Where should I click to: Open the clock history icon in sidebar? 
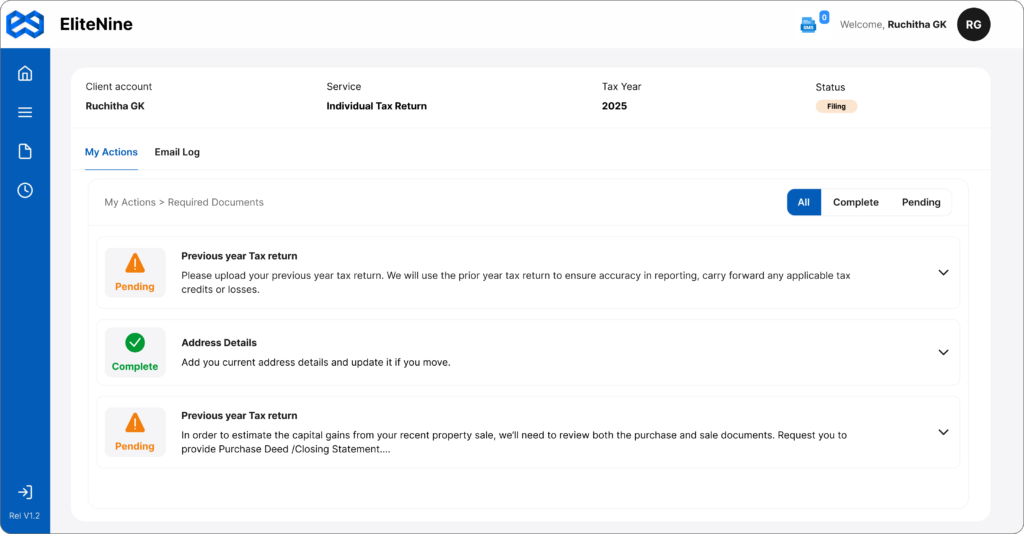click(x=25, y=190)
